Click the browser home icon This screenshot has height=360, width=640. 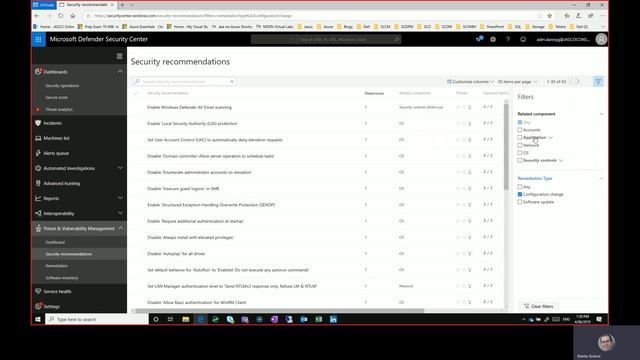click(x=73, y=16)
